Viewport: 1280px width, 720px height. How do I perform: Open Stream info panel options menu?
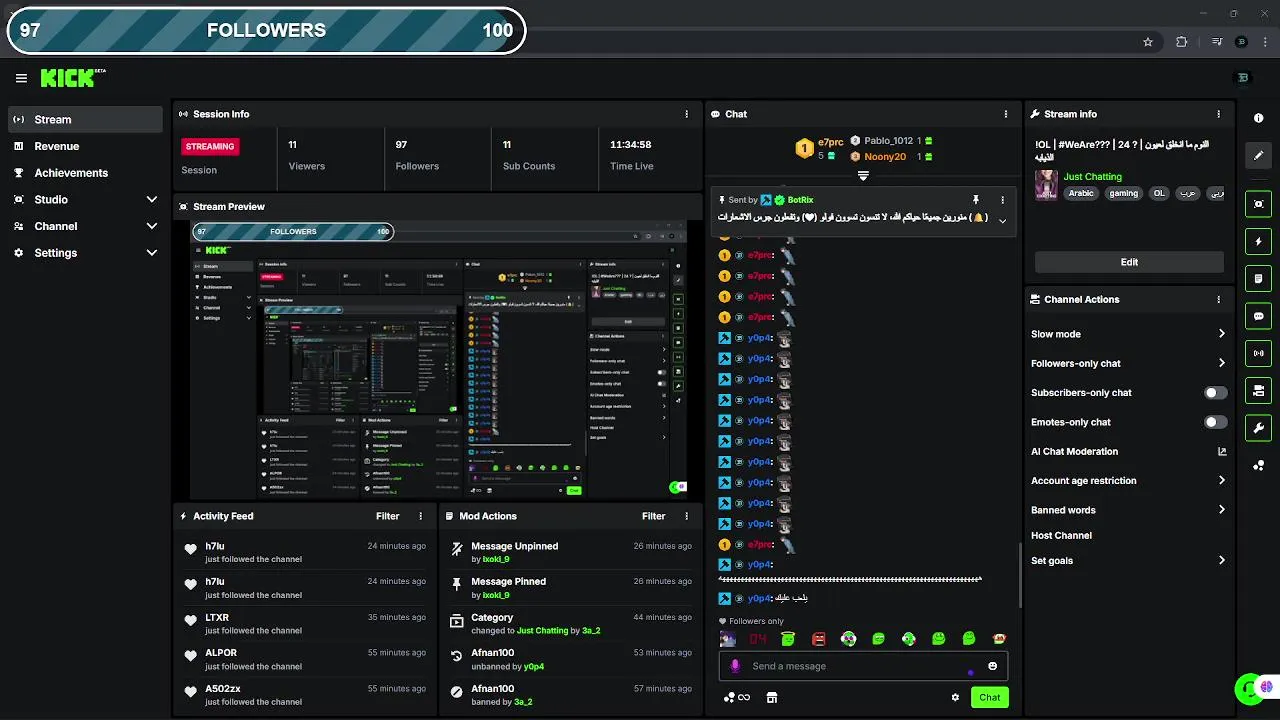[x=1218, y=114]
